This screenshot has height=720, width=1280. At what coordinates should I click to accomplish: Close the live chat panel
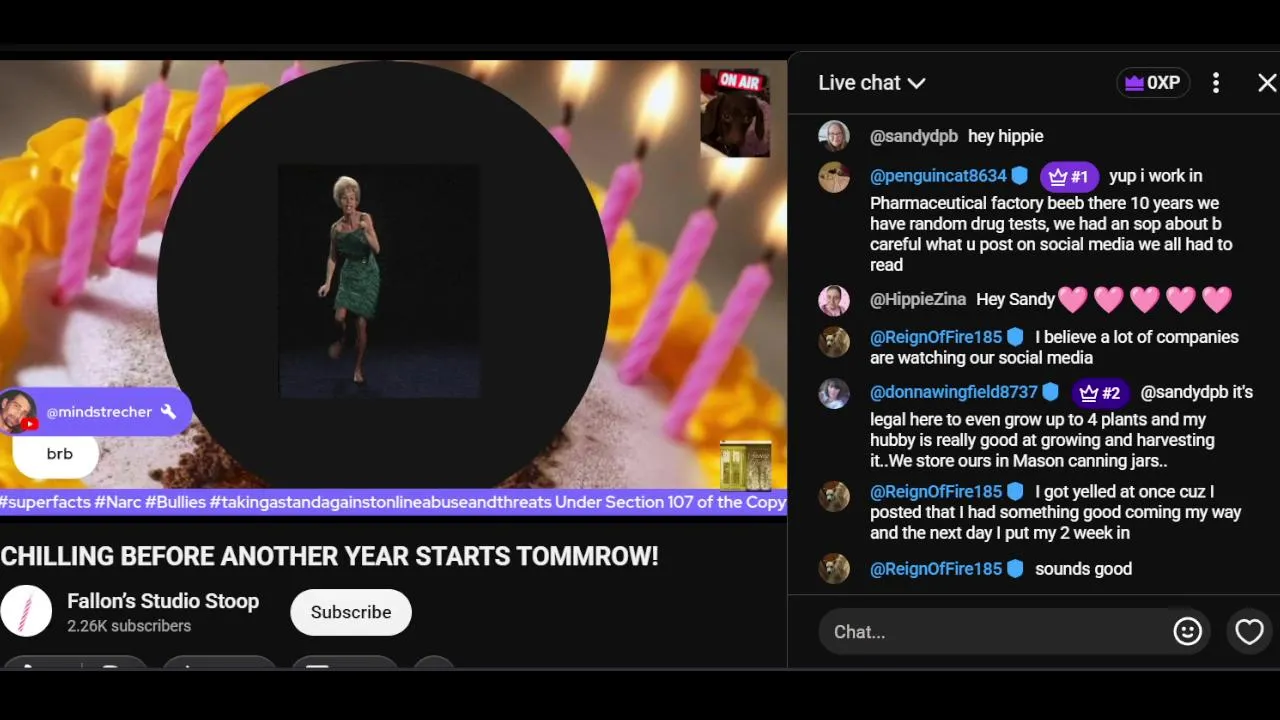[1267, 83]
